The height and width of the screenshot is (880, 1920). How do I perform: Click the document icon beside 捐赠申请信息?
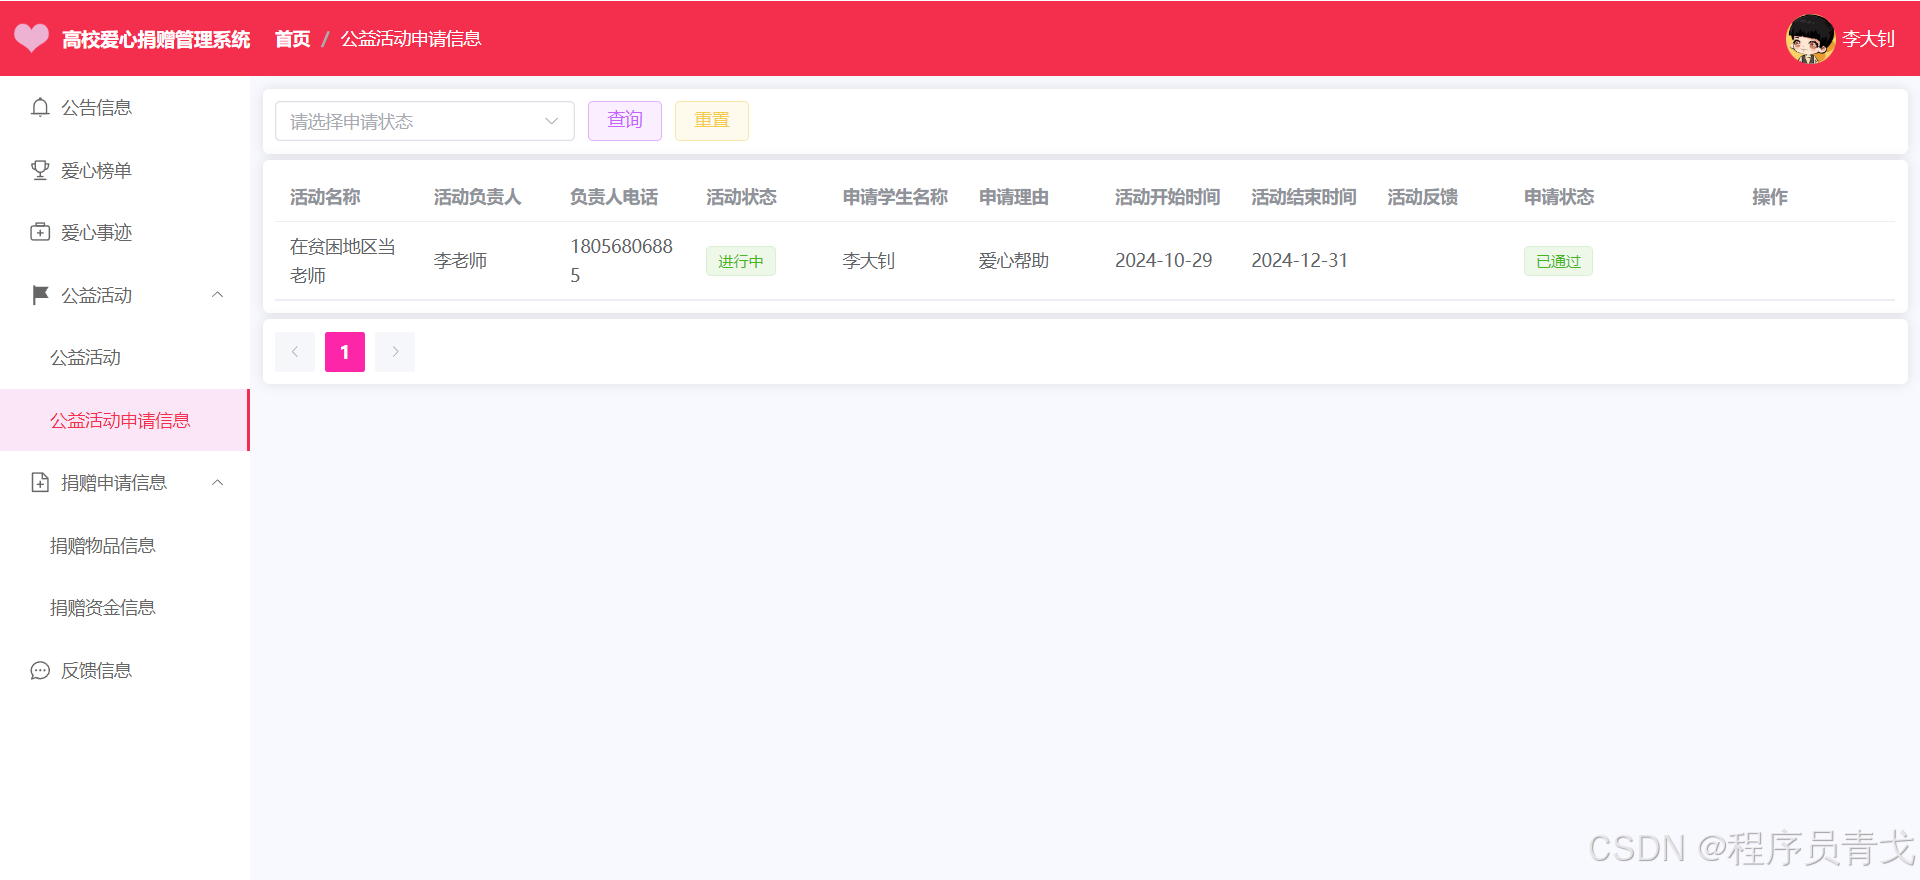coord(40,482)
